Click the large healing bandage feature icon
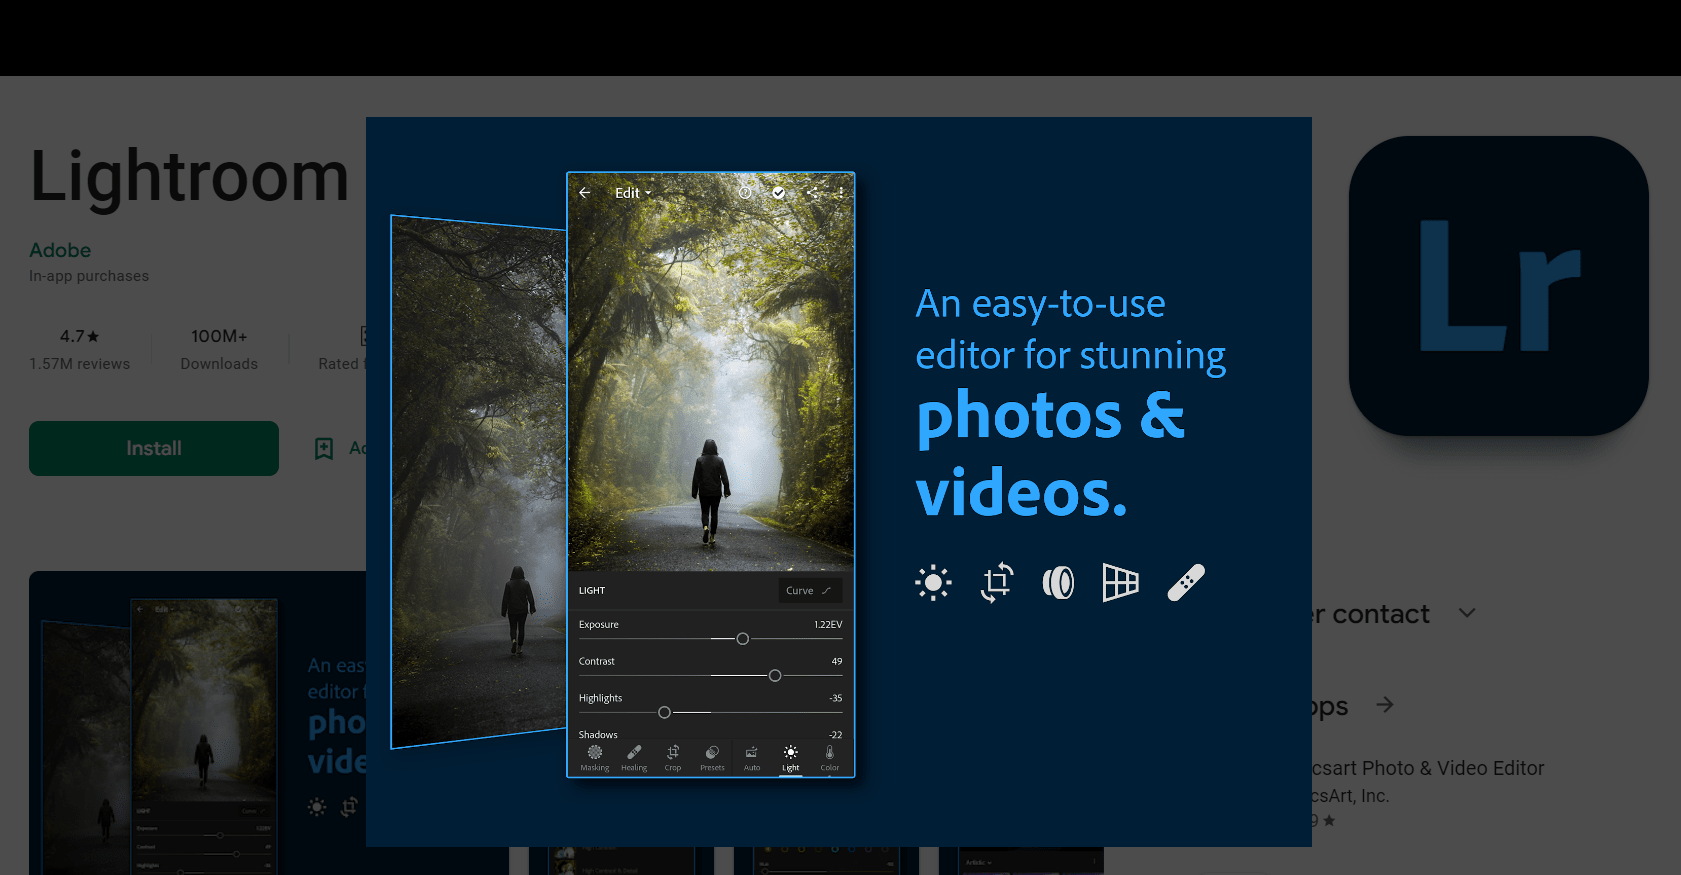Screen dimensions: 1681x875 (1186, 583)
